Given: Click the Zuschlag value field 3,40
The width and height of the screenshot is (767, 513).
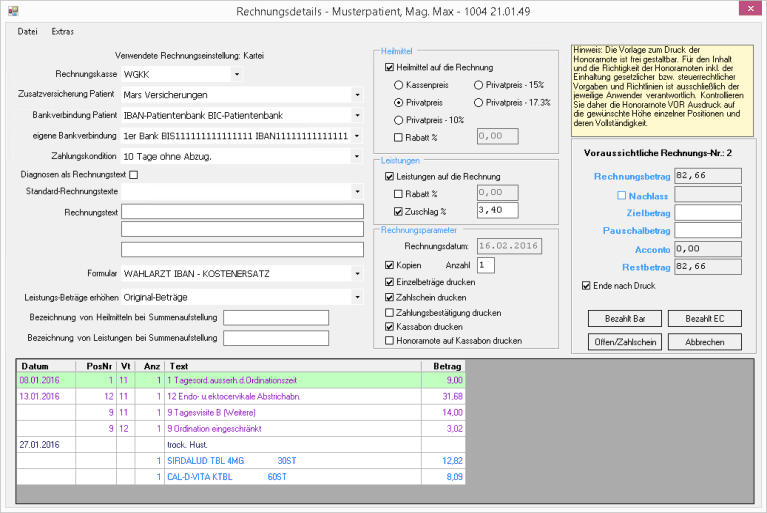Looking at the screenshot, I should pyautogui.click(x=497, y=210).
